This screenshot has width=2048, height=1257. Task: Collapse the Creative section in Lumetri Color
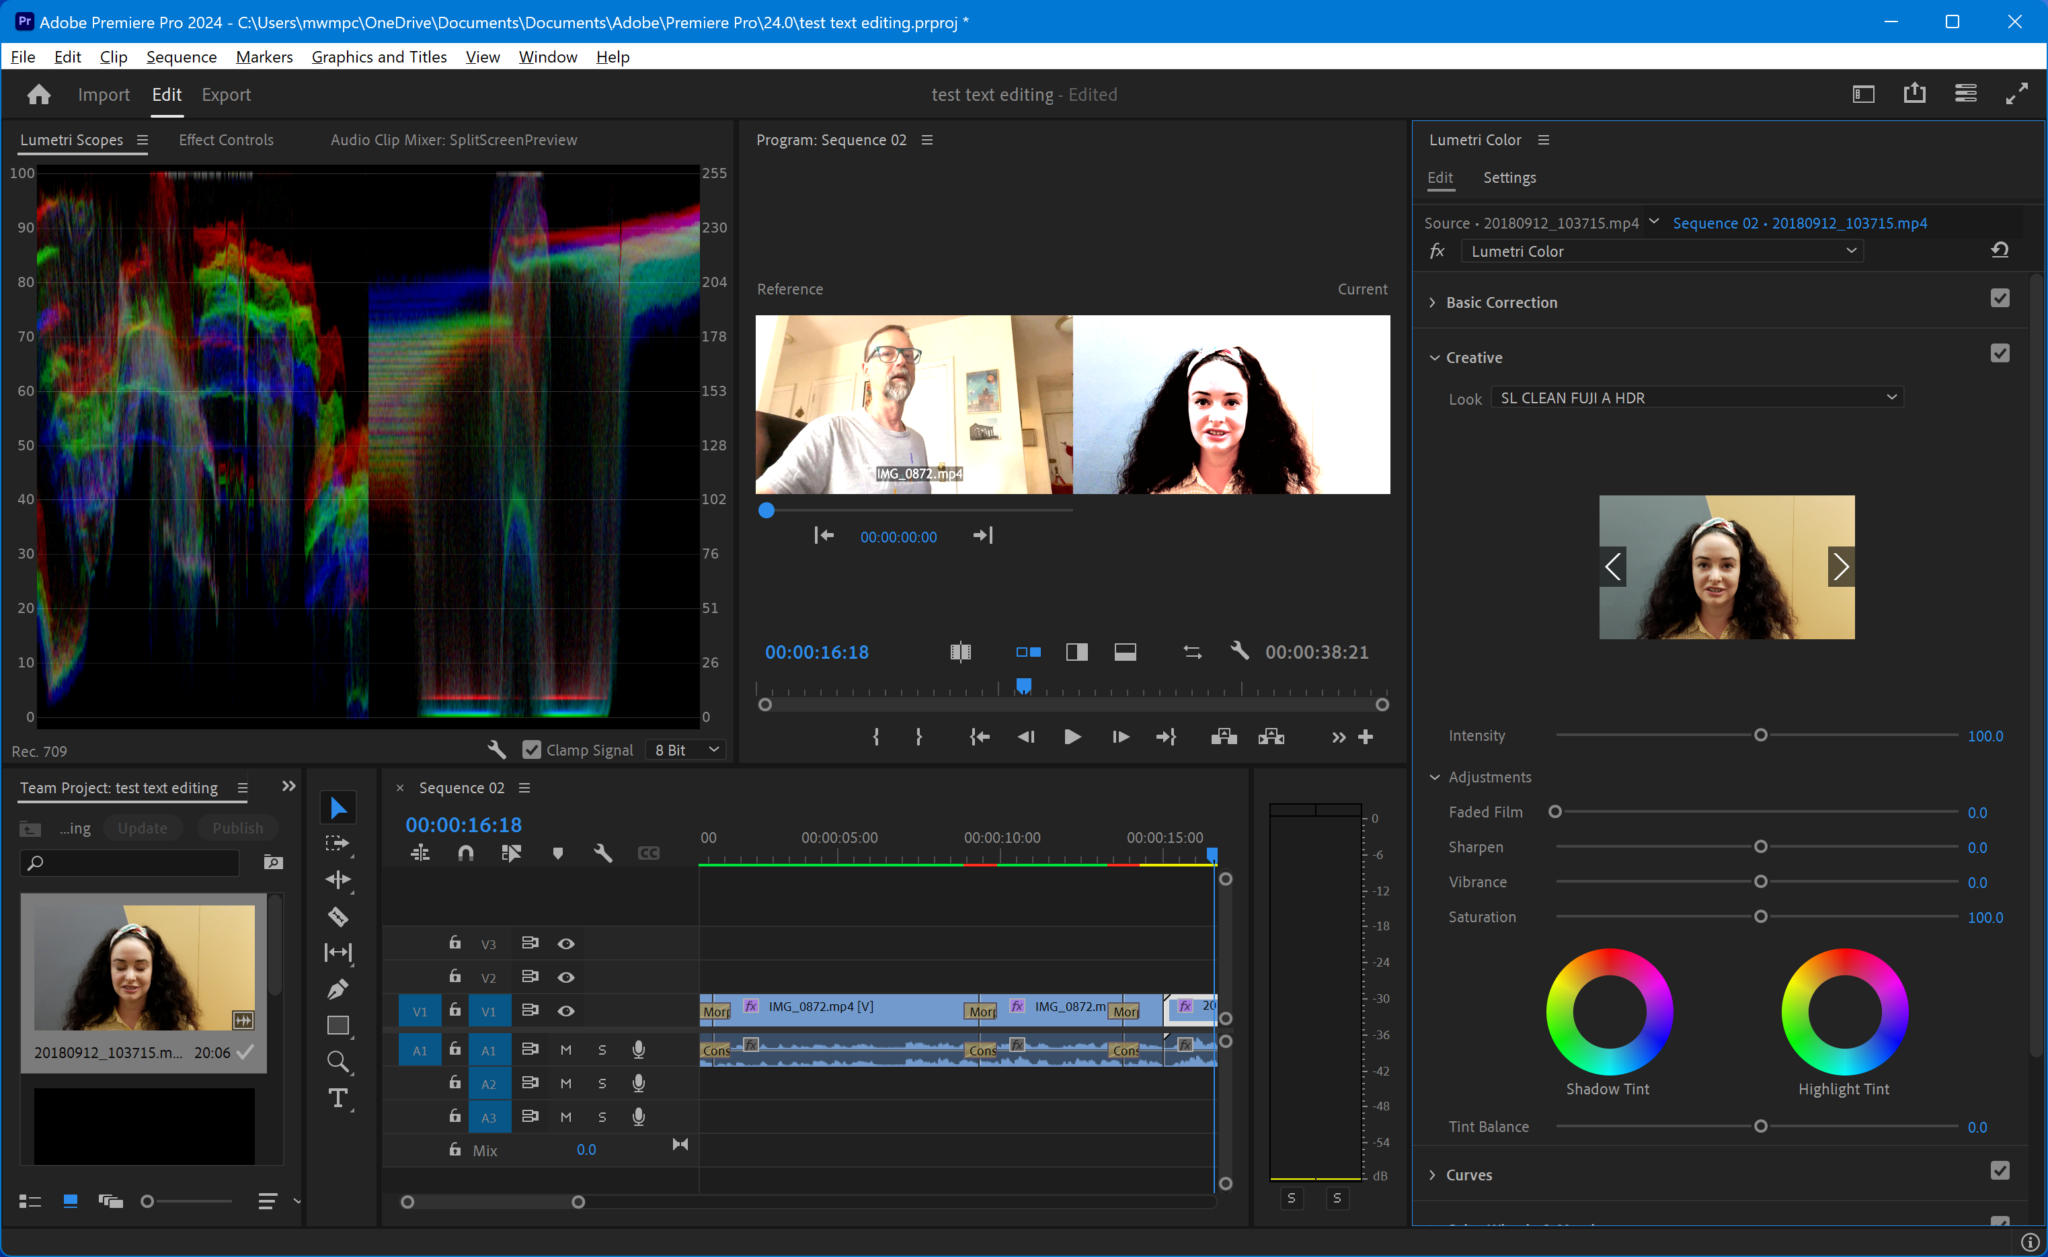[1434, 357]
